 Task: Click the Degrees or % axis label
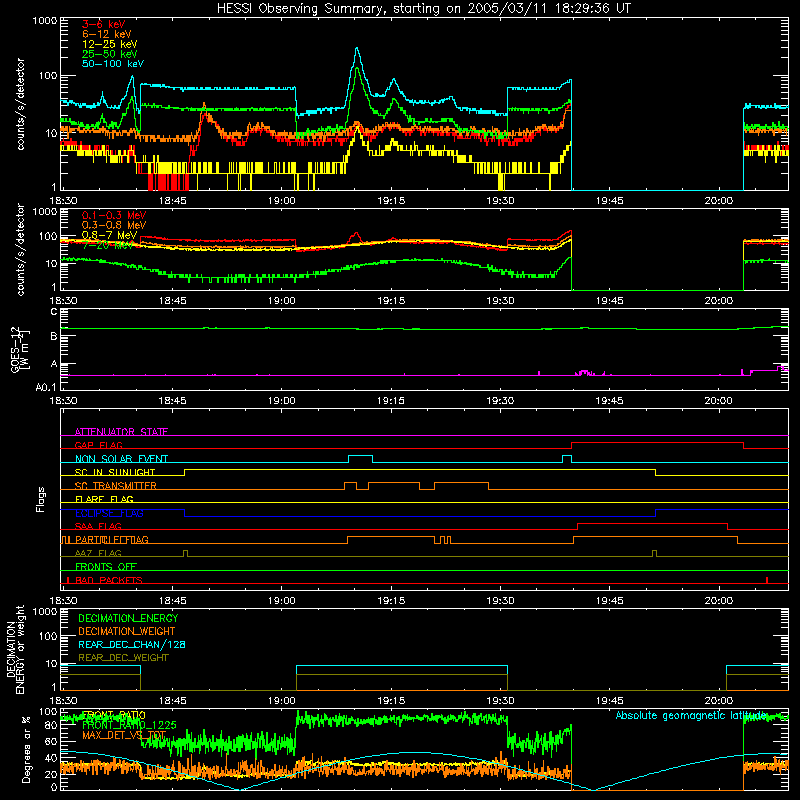(x=26, y=749)
